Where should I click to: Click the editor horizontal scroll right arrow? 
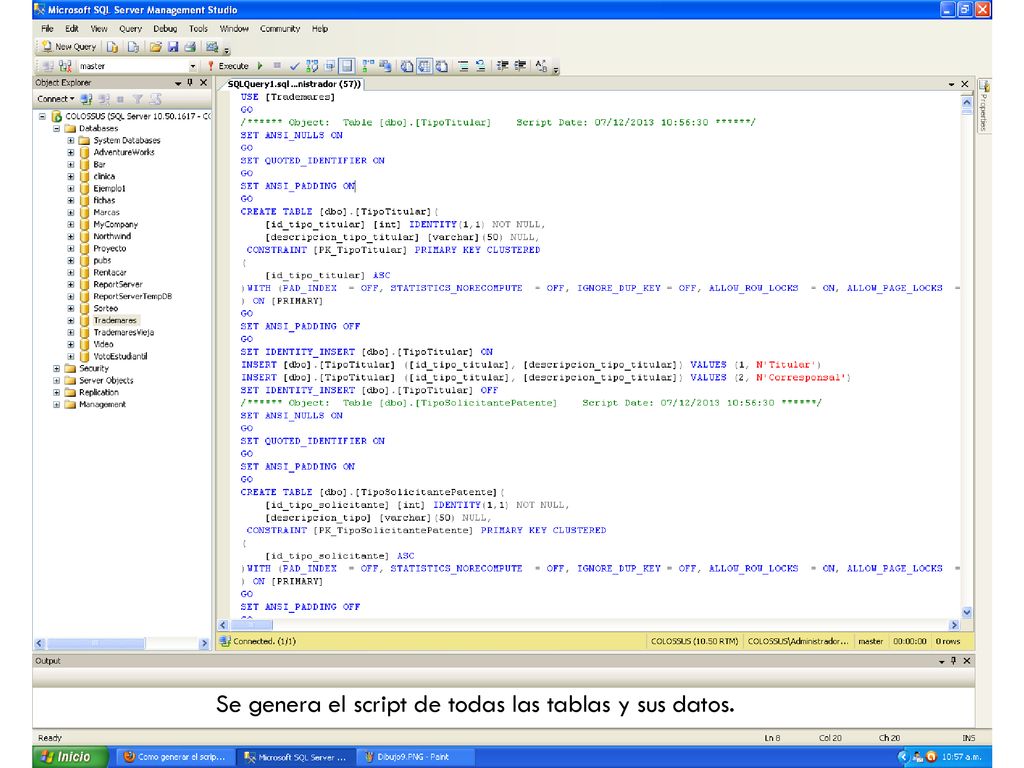pos(955,625)
